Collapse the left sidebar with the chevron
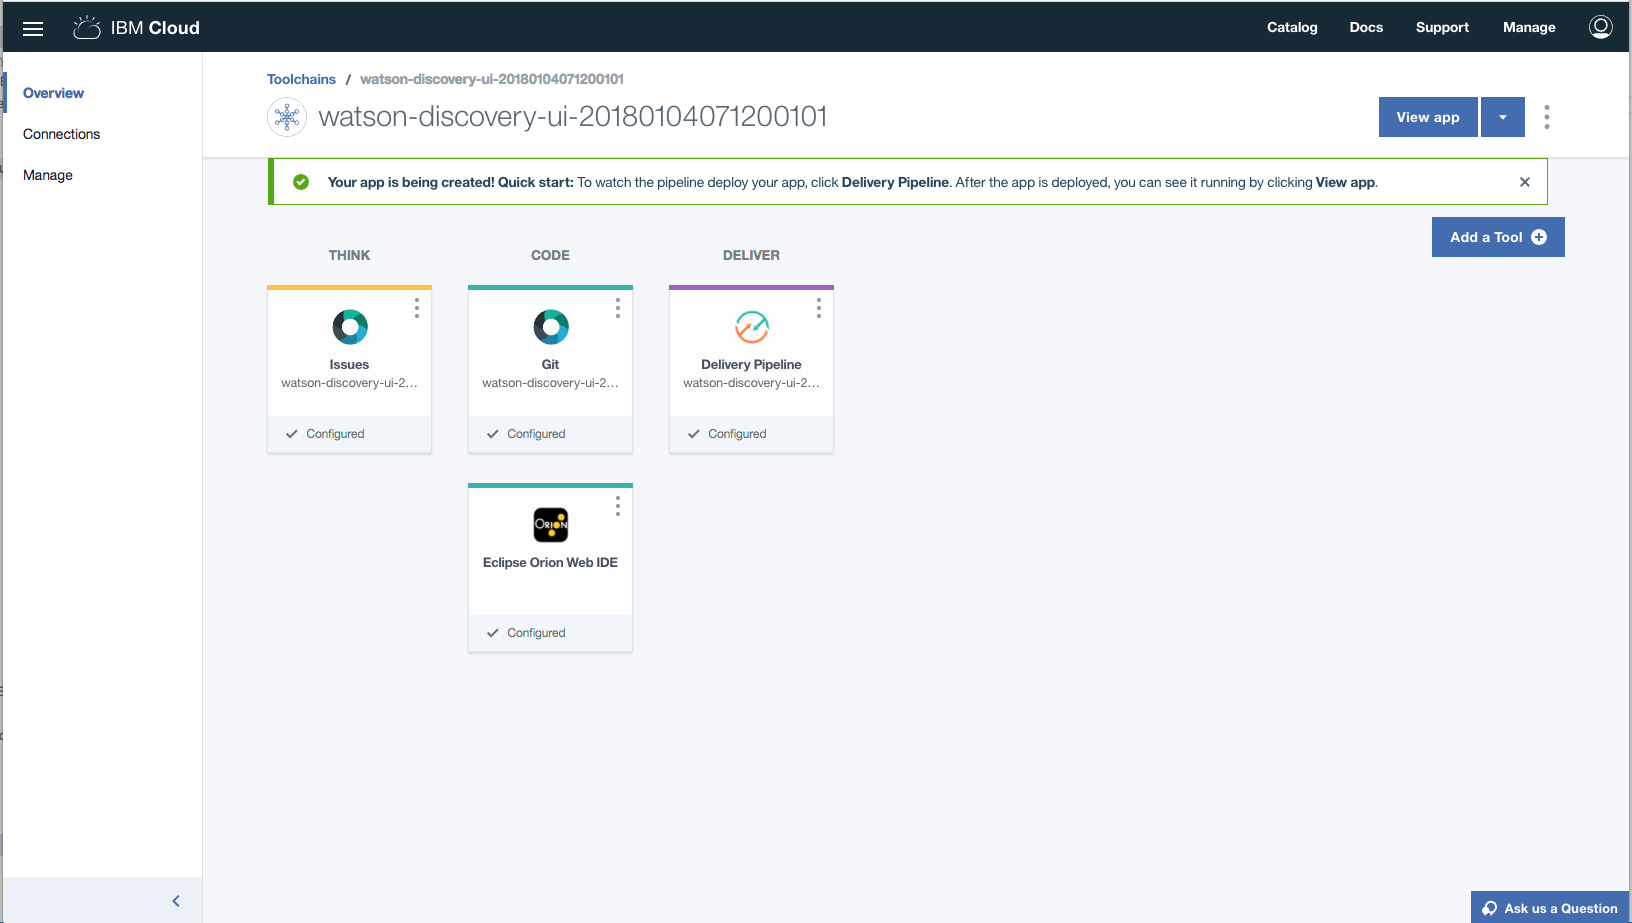The image size is (1632, 923). point(176,901)
